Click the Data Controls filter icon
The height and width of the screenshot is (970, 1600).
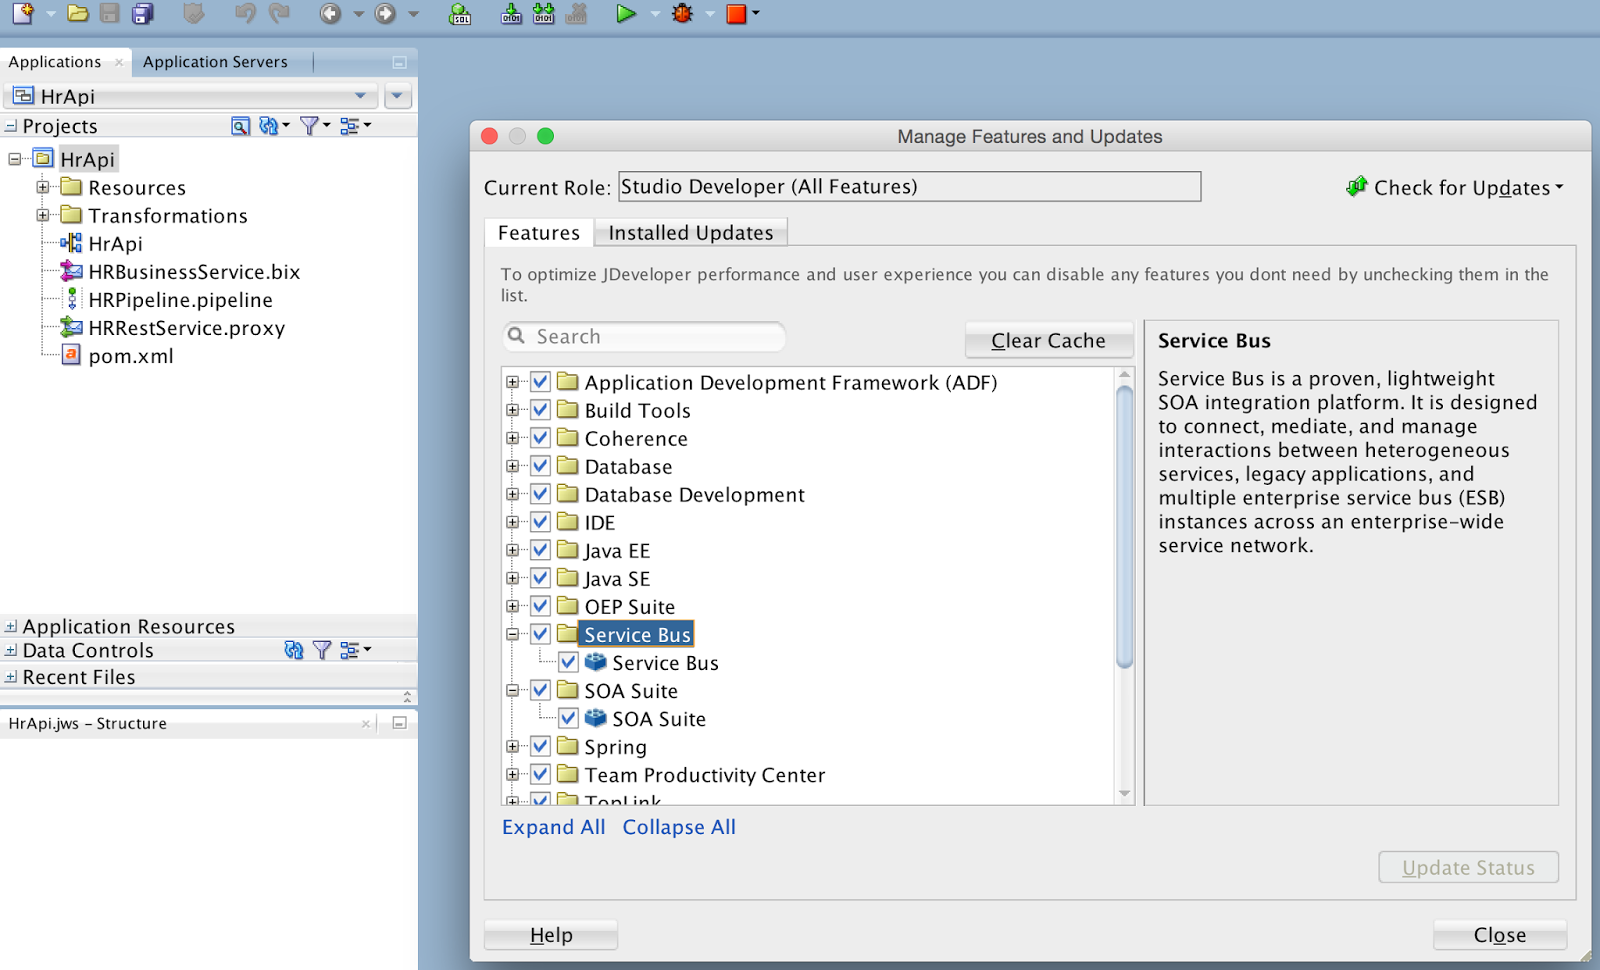tap(322, 650)
